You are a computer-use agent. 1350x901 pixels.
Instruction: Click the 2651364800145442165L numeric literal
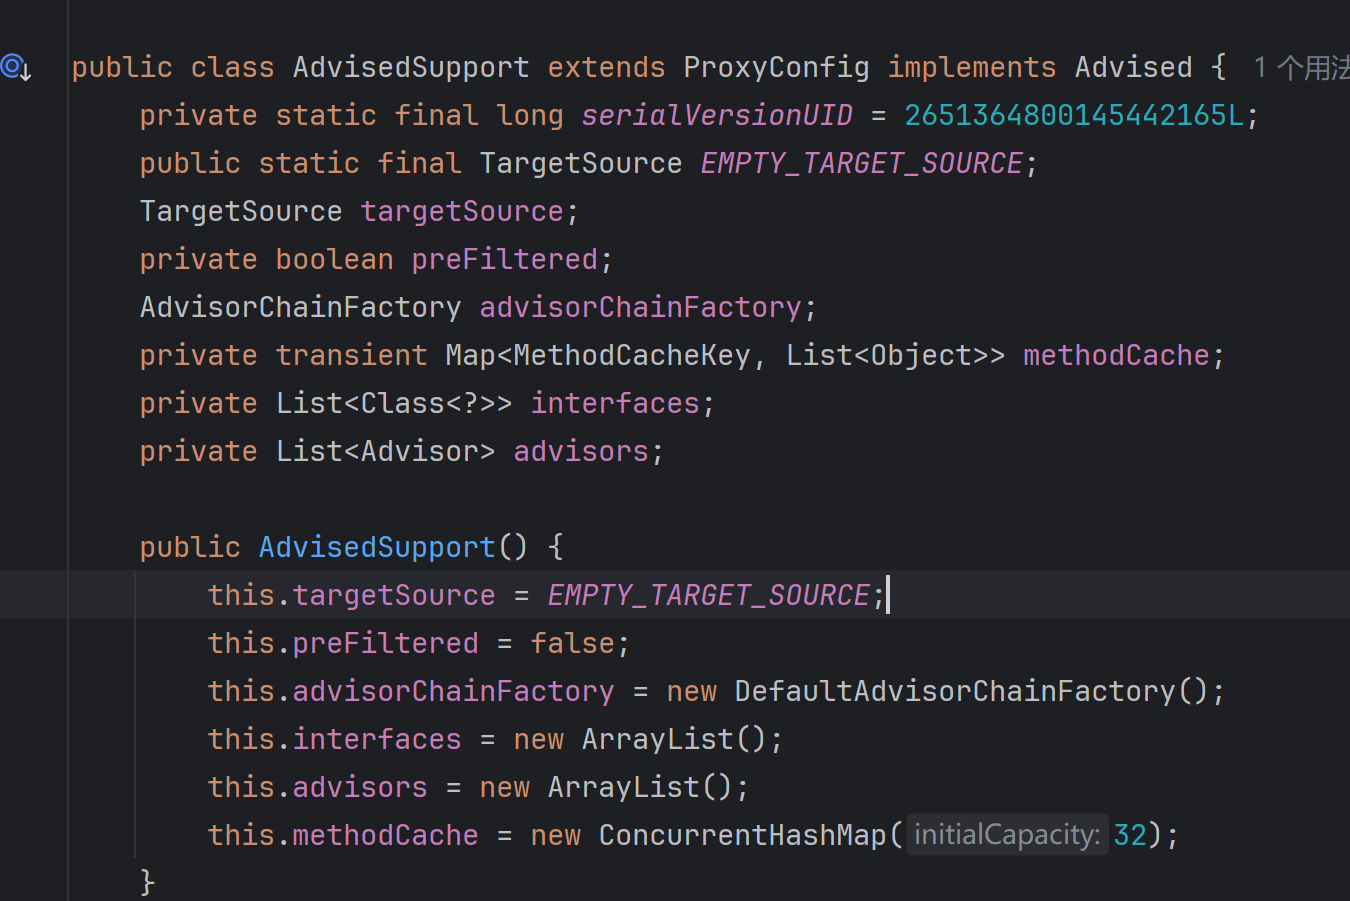point(1073,116)
